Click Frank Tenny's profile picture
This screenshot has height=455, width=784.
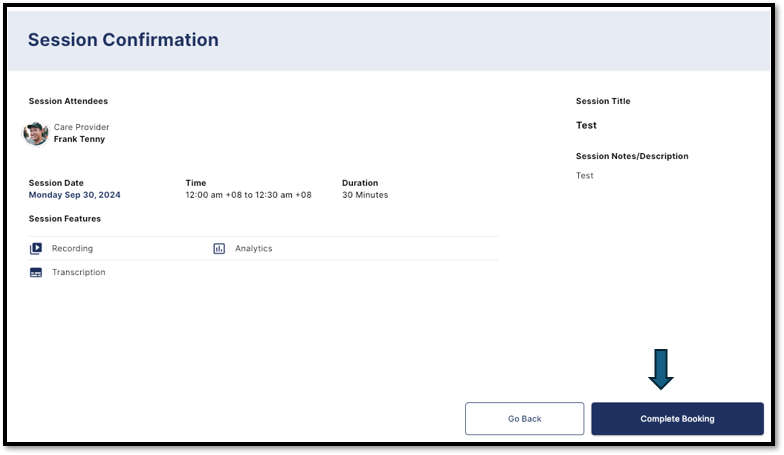36,134
